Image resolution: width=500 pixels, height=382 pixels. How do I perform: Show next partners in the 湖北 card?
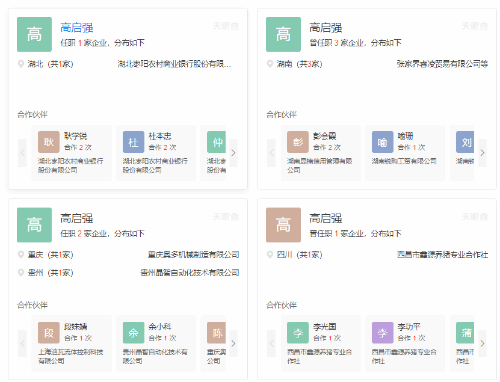(x=233, y=153)
